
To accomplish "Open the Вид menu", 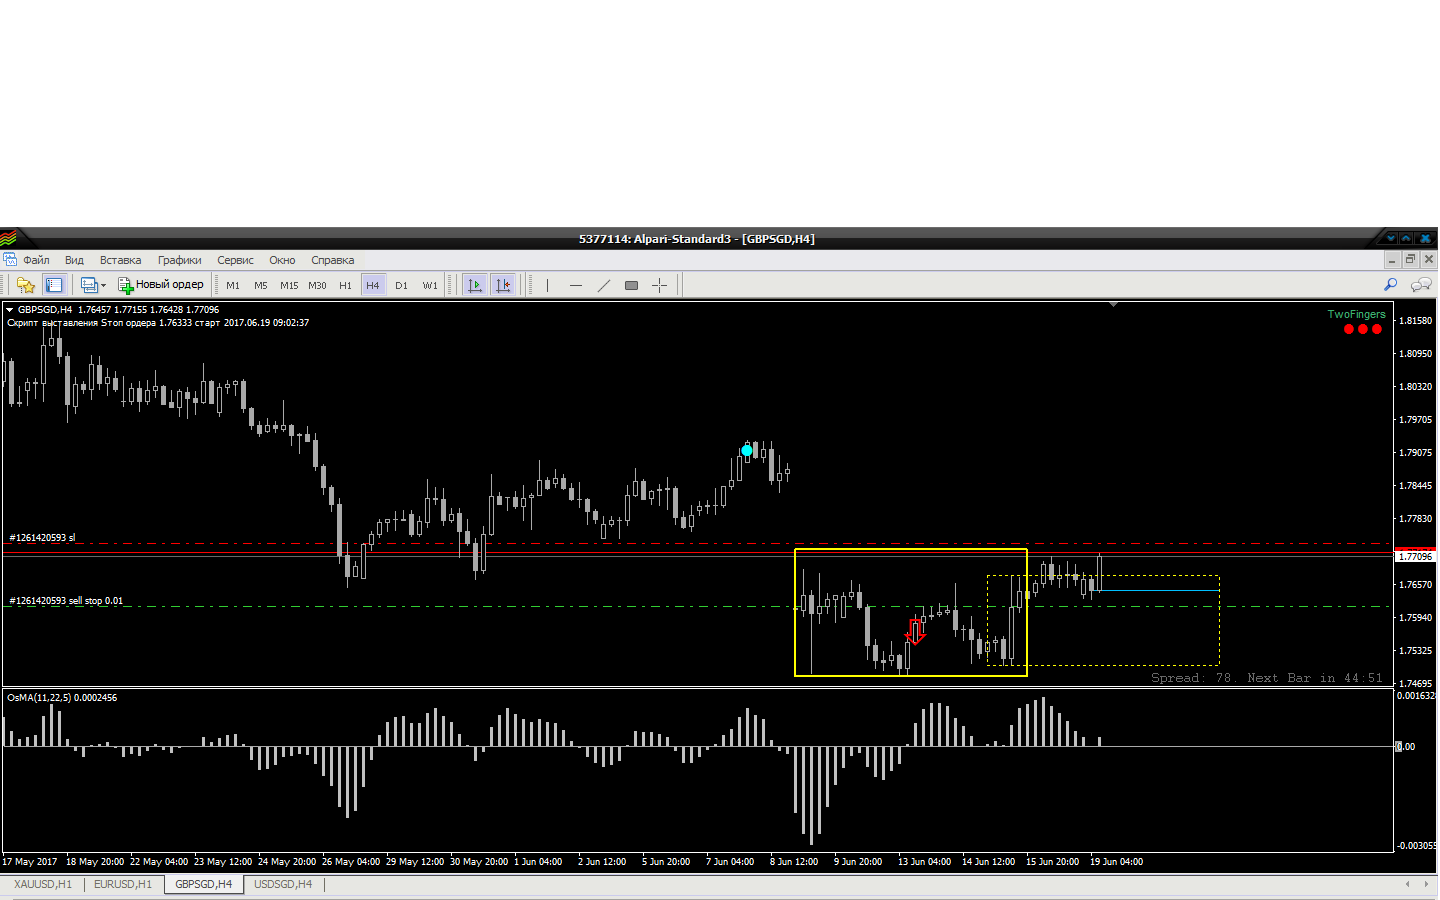I will pos(75,260).
